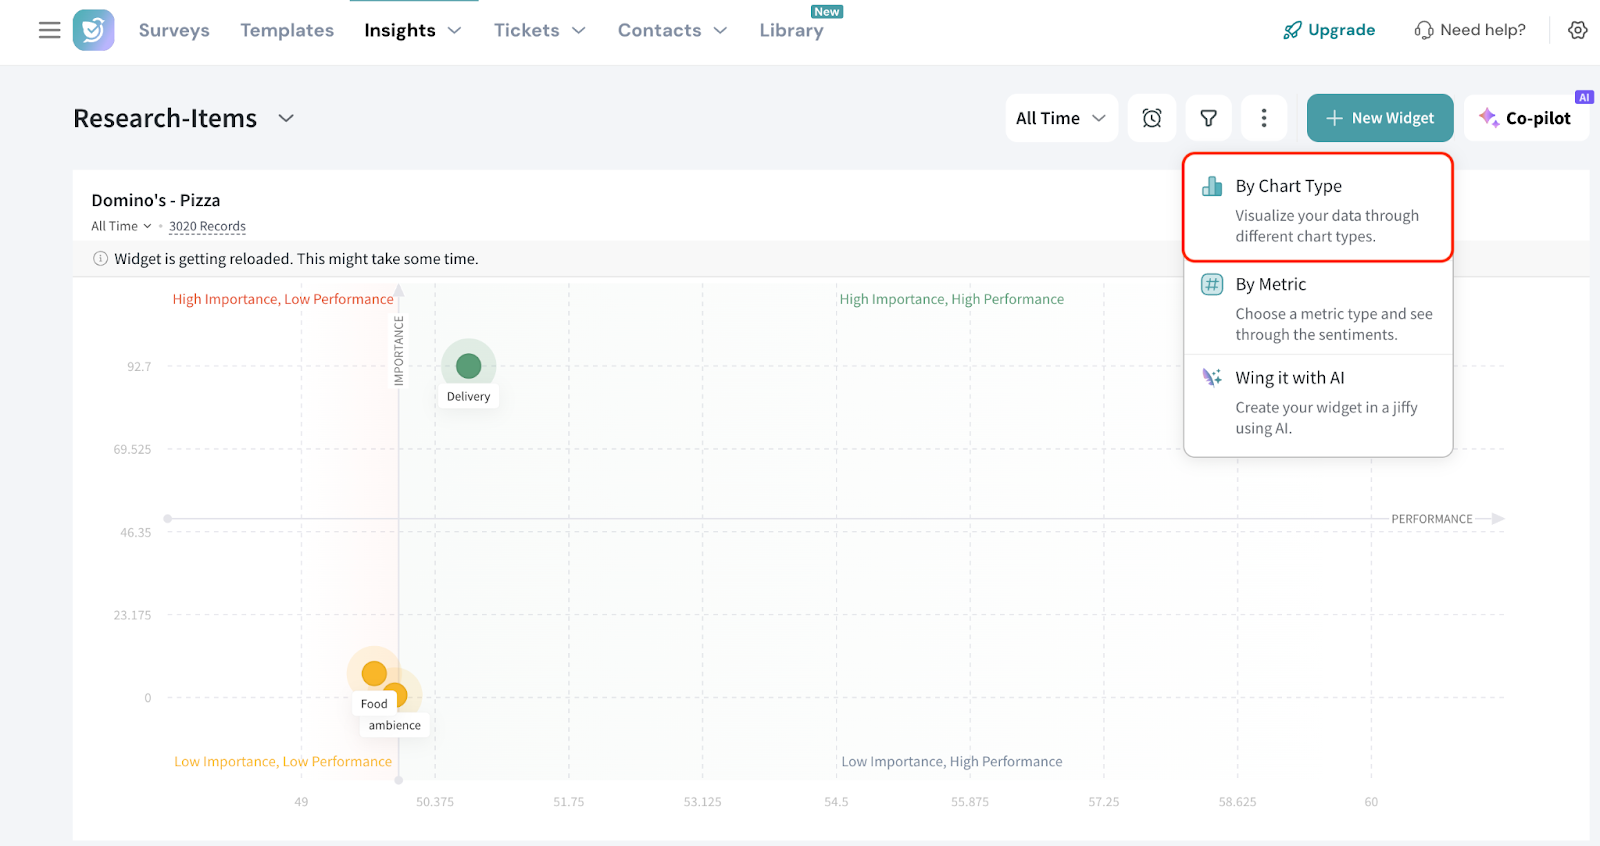Go to the Templates tab
1600x846 pixels.
[287, 30]
